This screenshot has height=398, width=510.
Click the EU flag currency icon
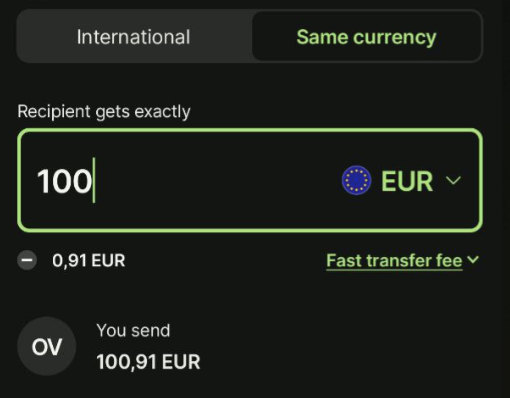click(x=356, y=180)
